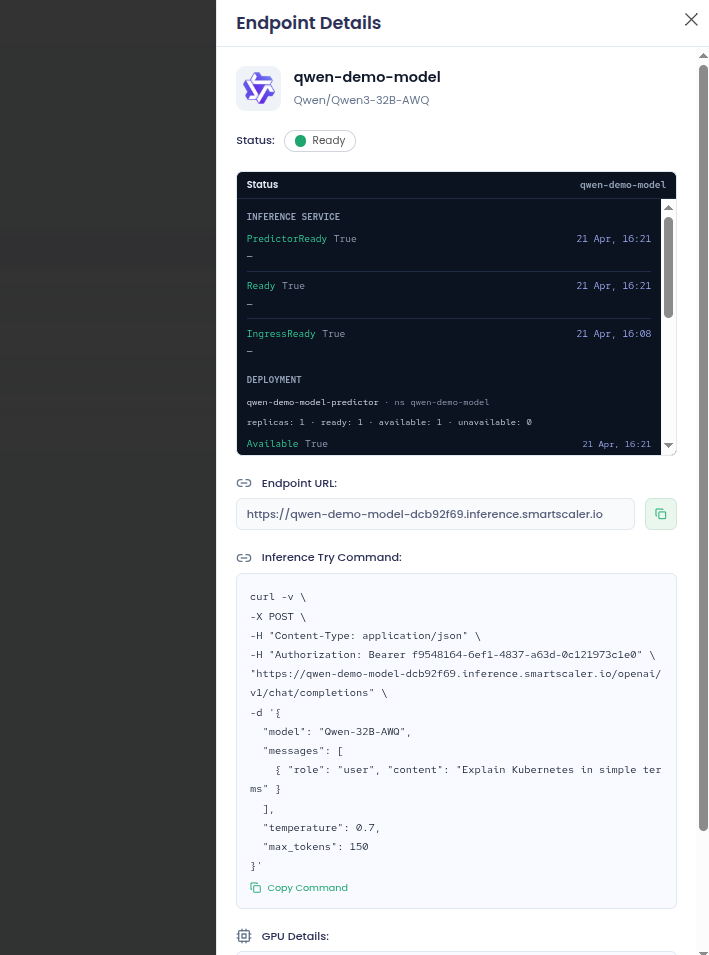Click the Available True deployment condition
Image resolution: width=709 pixels, height=955 pixels.
tap(287, 443)
